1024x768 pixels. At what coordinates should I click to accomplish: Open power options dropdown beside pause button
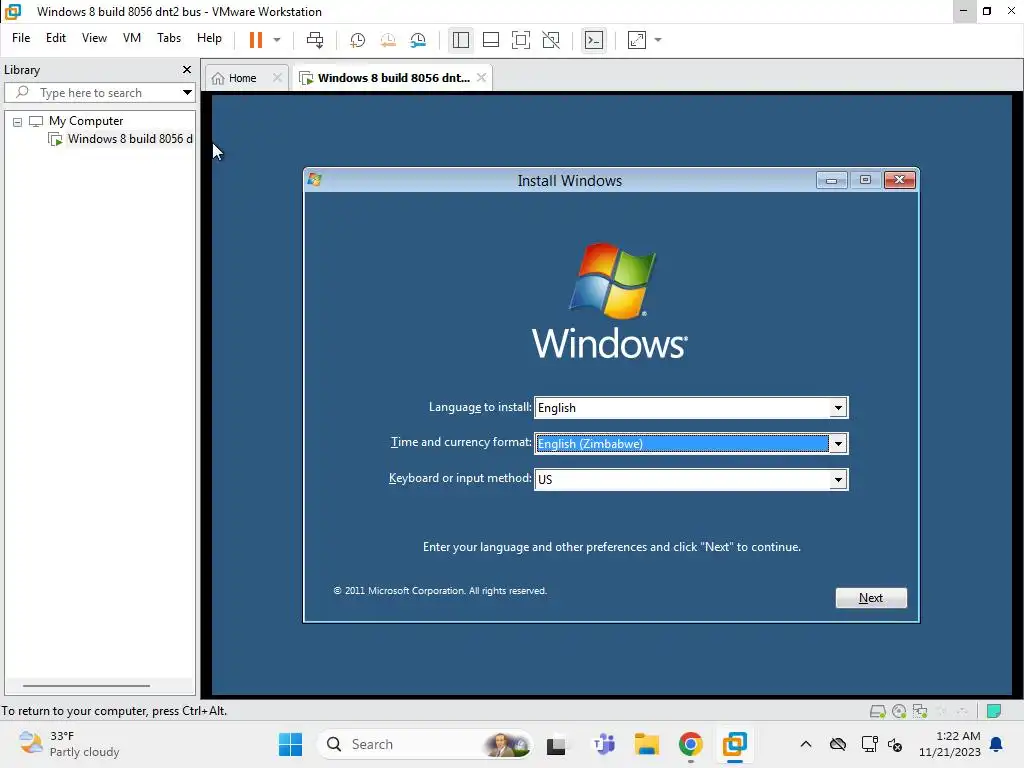tap(277, 40)
